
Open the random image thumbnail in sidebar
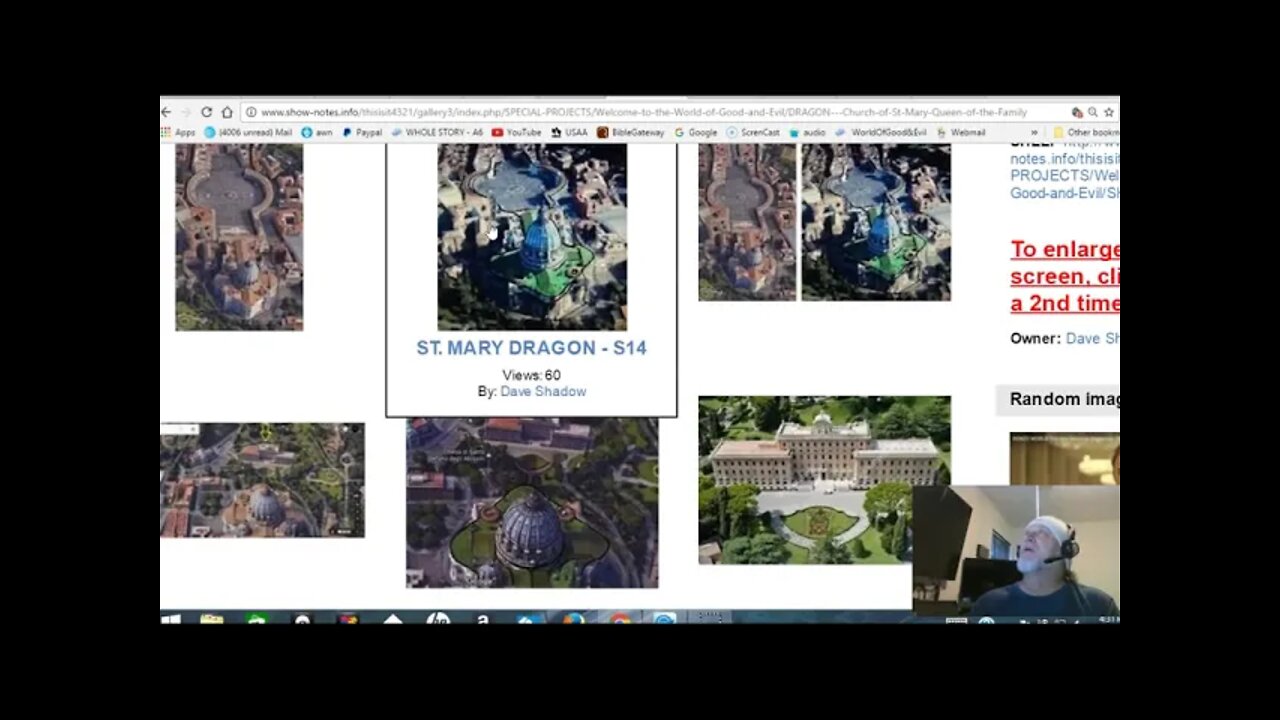coord(1065,459)
